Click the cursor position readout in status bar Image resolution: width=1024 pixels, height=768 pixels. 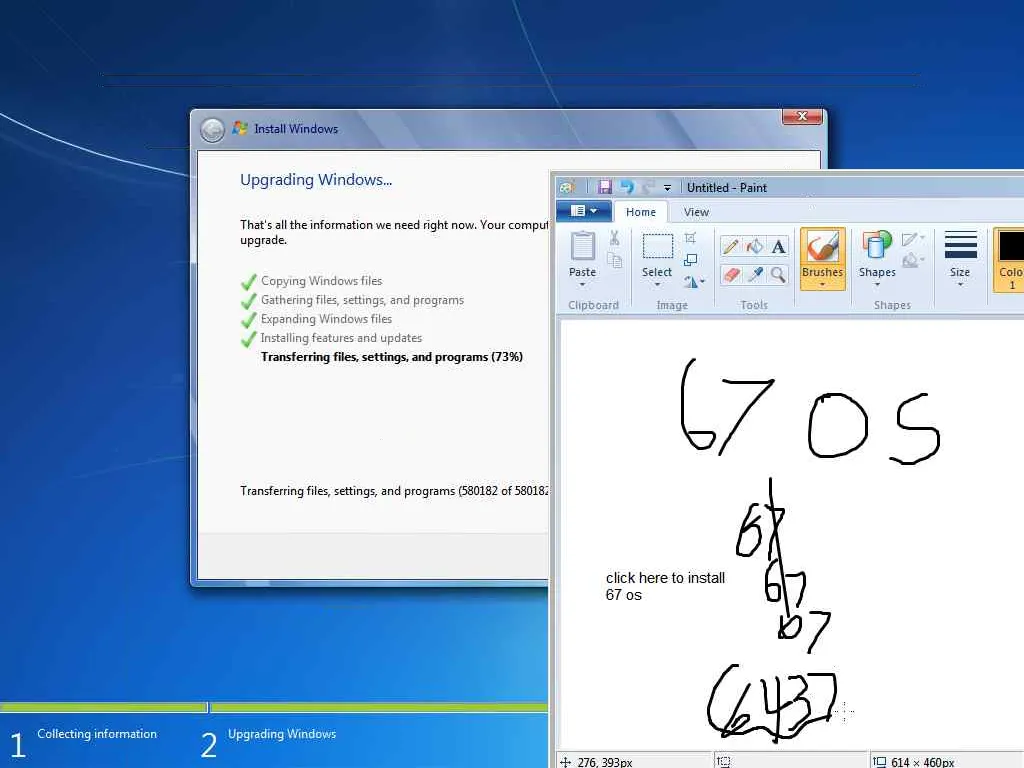(x=605, y=762)
